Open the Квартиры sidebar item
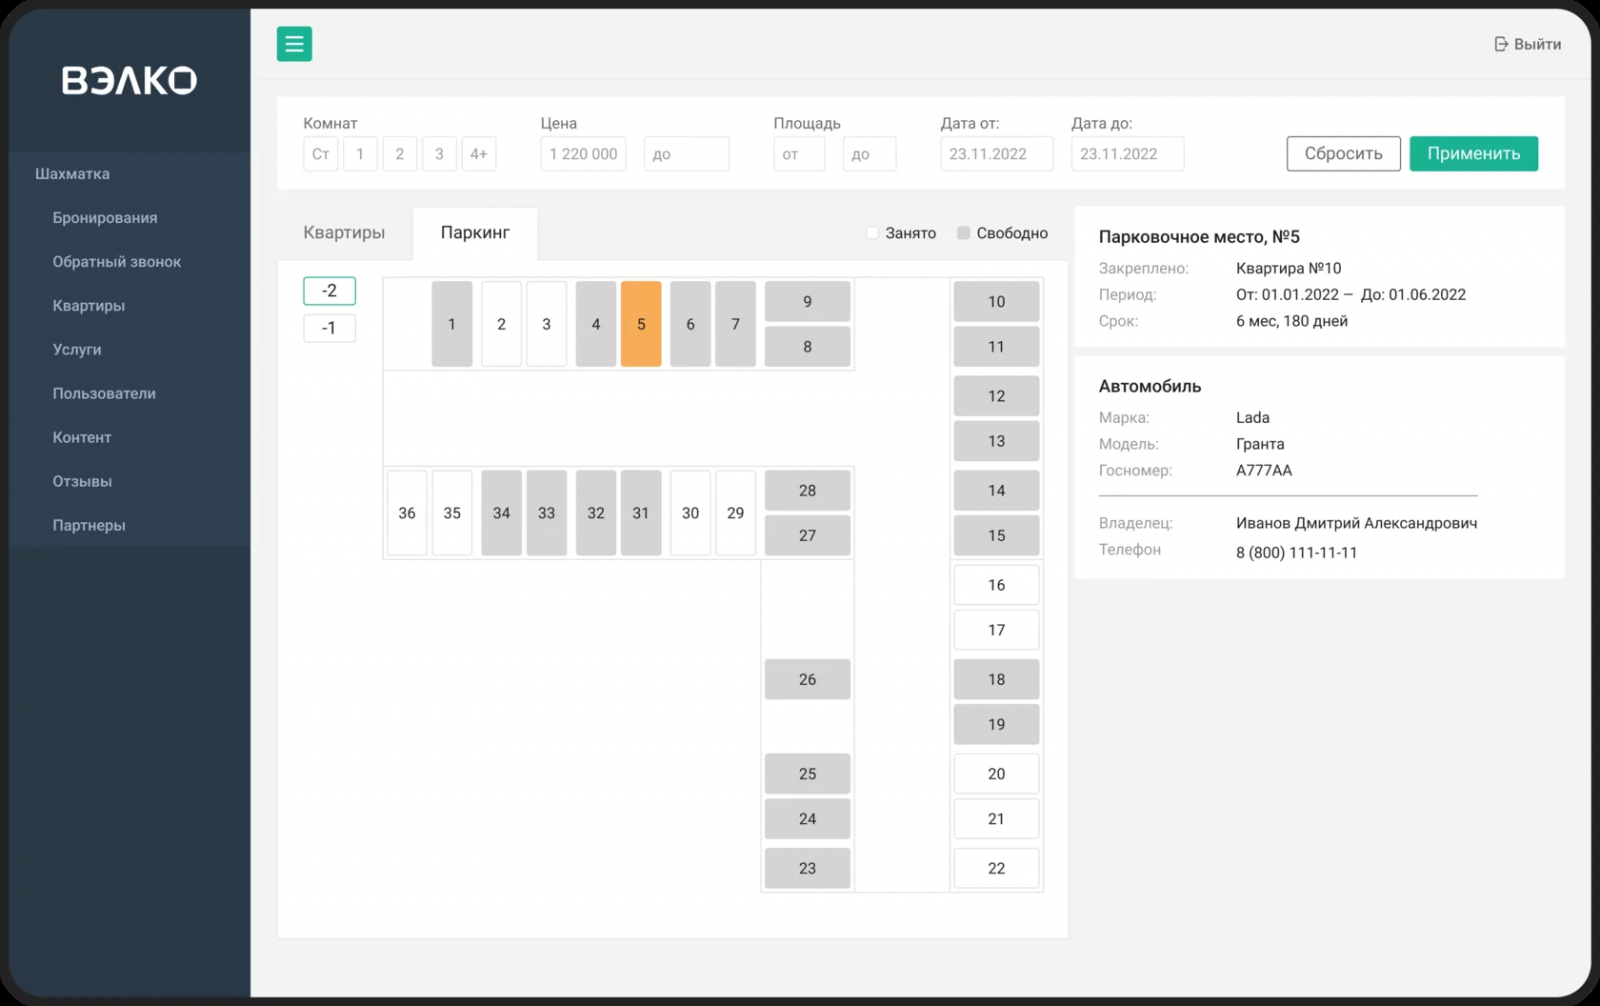The image size is (1600, 1006). 89,306
